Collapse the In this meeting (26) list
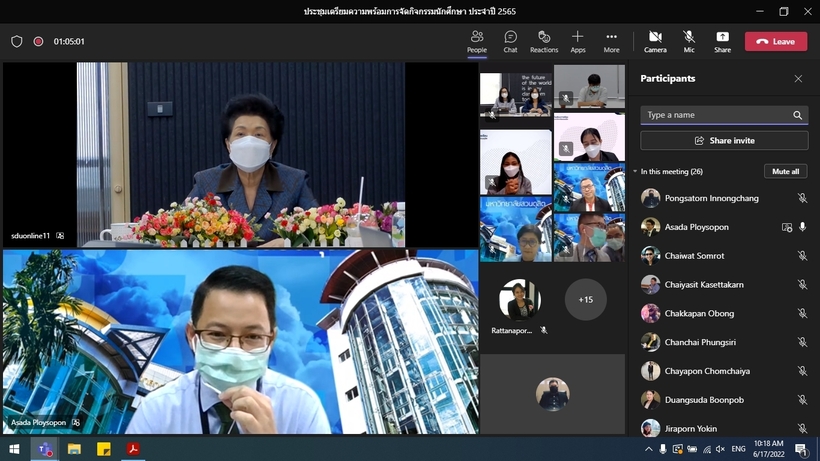 click(x=635, y=171)
